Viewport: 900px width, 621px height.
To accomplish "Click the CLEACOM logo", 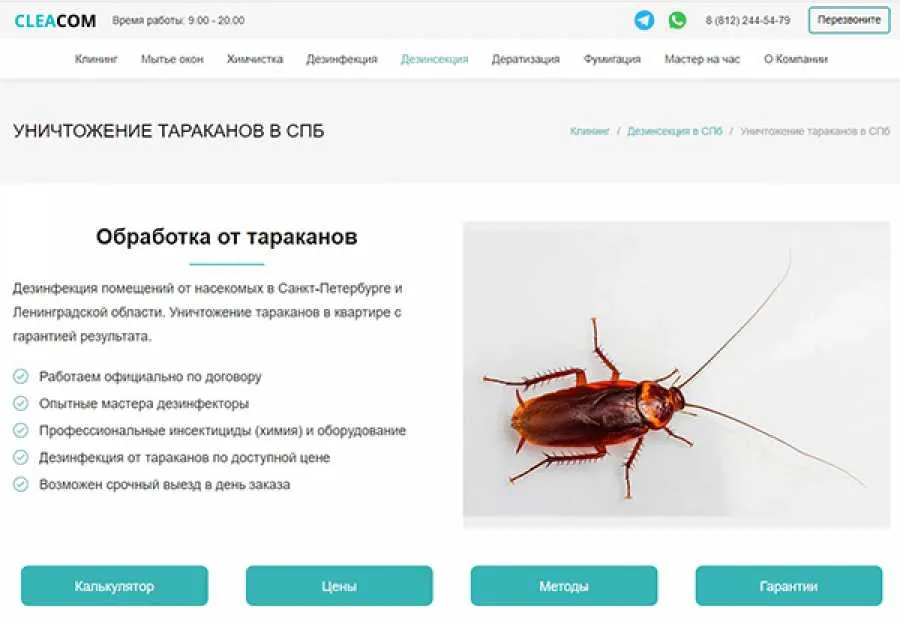I will tap(55, 21).
